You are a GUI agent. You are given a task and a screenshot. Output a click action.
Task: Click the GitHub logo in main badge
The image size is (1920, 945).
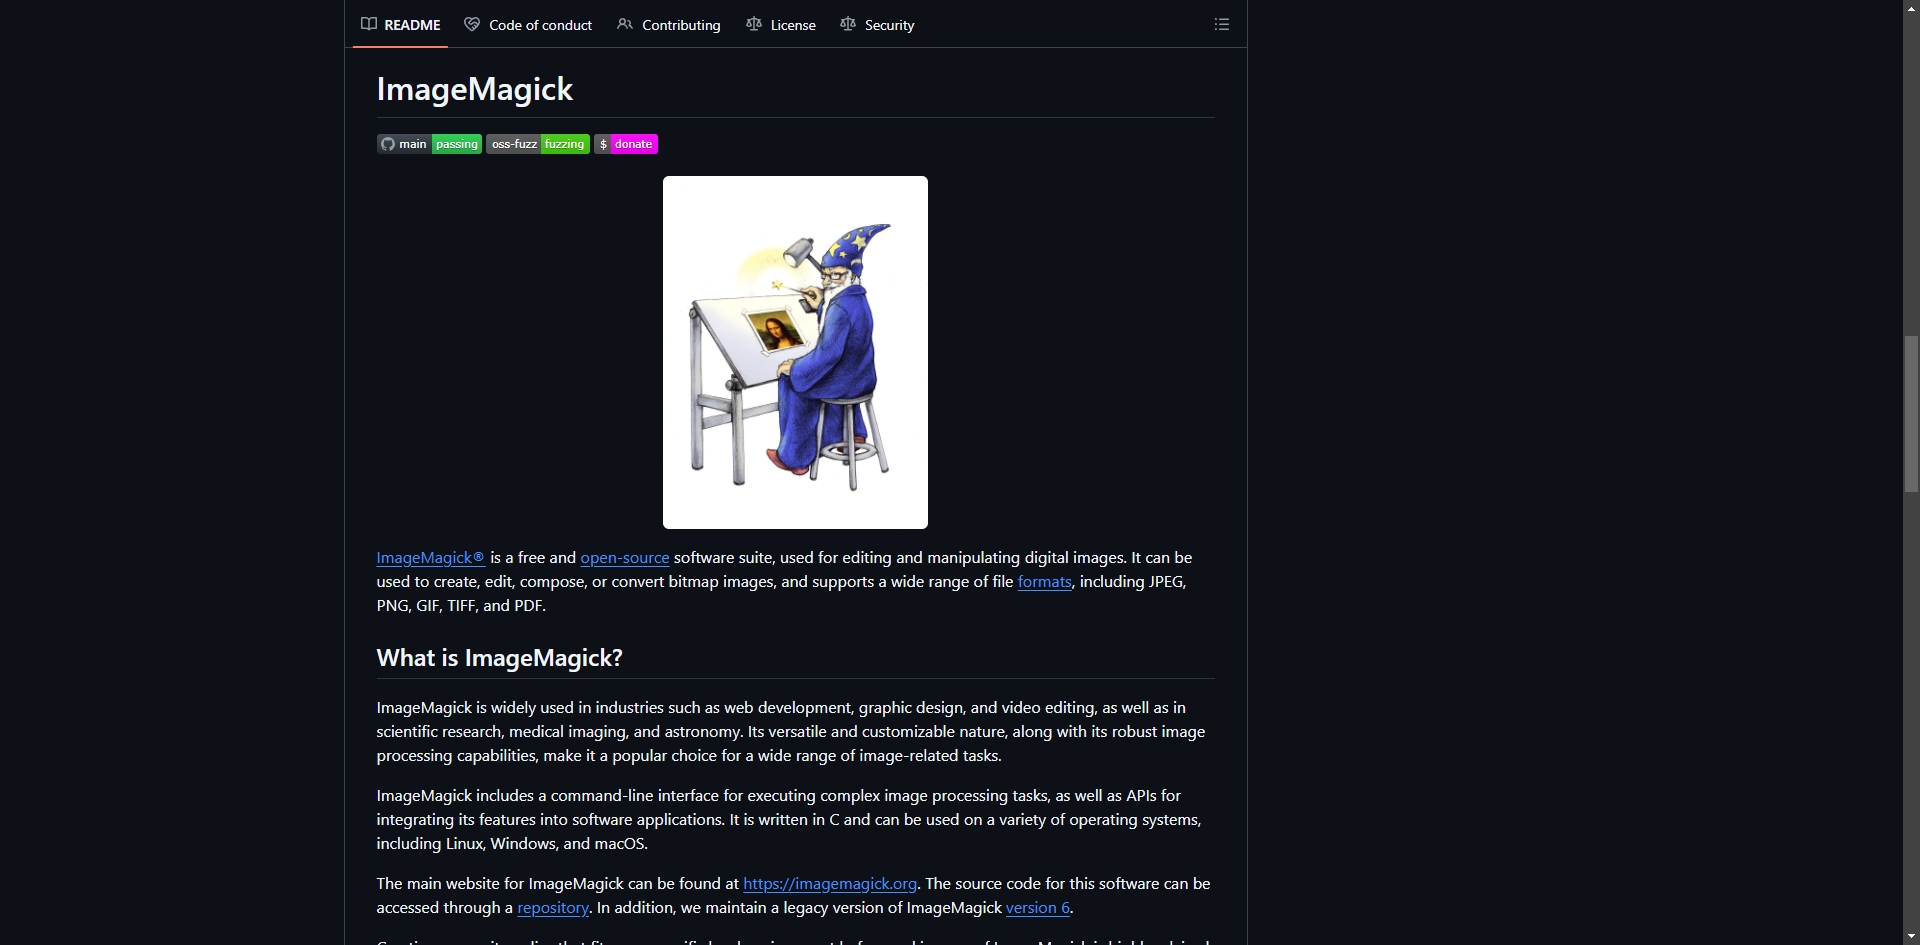pyautogui.click(x=388, y=144)
